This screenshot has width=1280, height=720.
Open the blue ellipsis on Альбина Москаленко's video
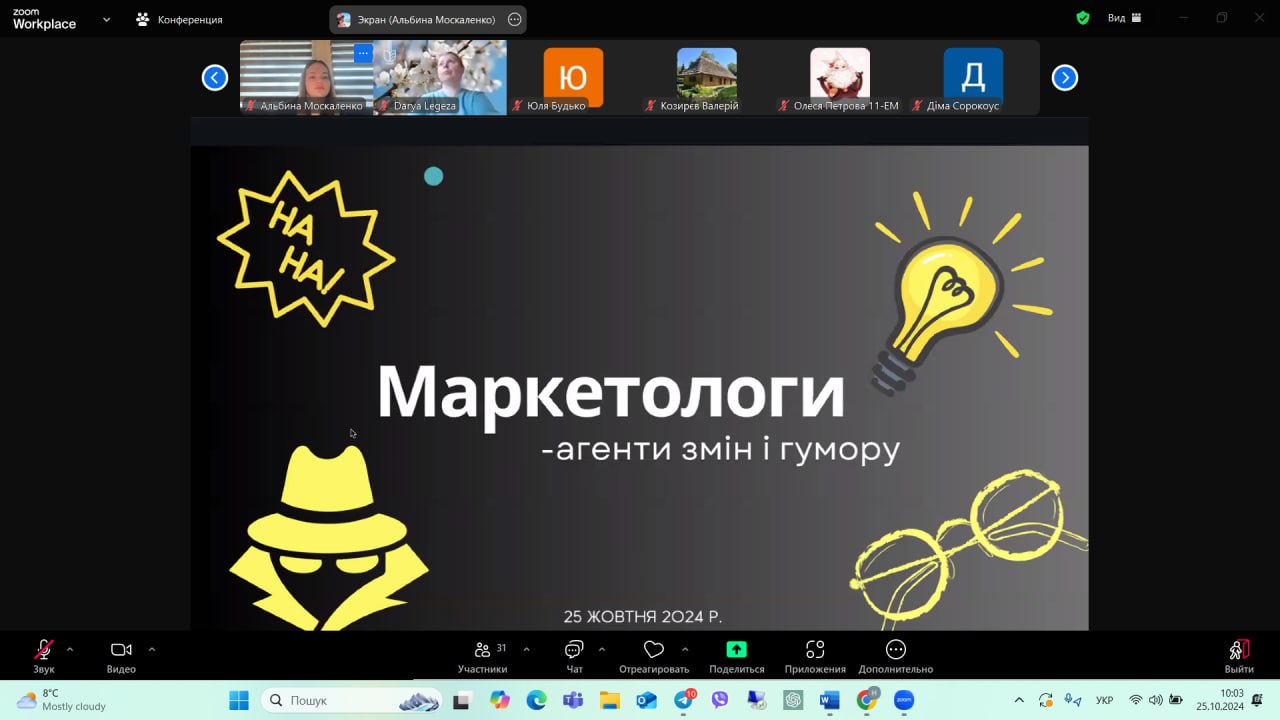pyautogui.click(x=363, y=53)
